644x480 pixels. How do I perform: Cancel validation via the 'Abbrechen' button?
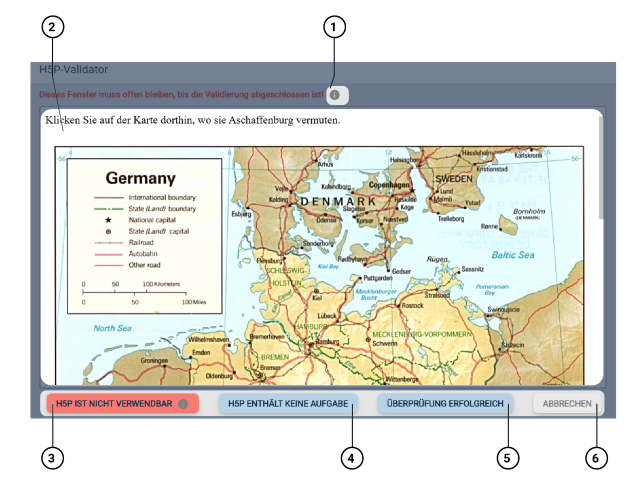pyautogui.click(x=568, y=404)
